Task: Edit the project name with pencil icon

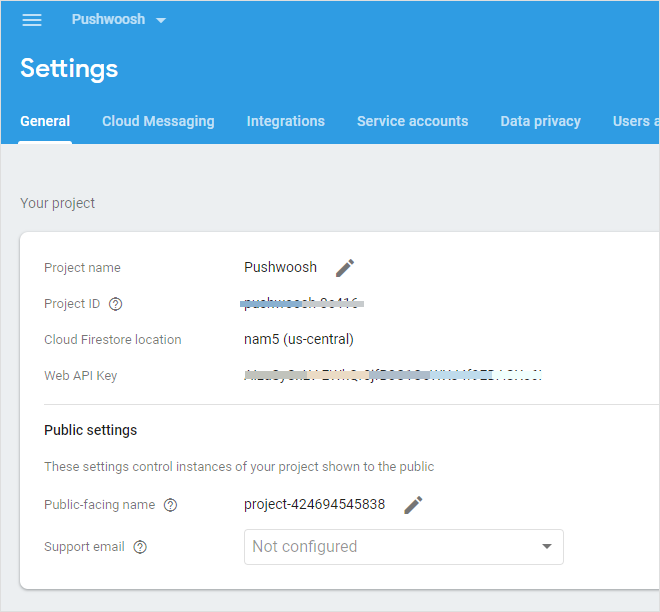Action: [345, 267]
